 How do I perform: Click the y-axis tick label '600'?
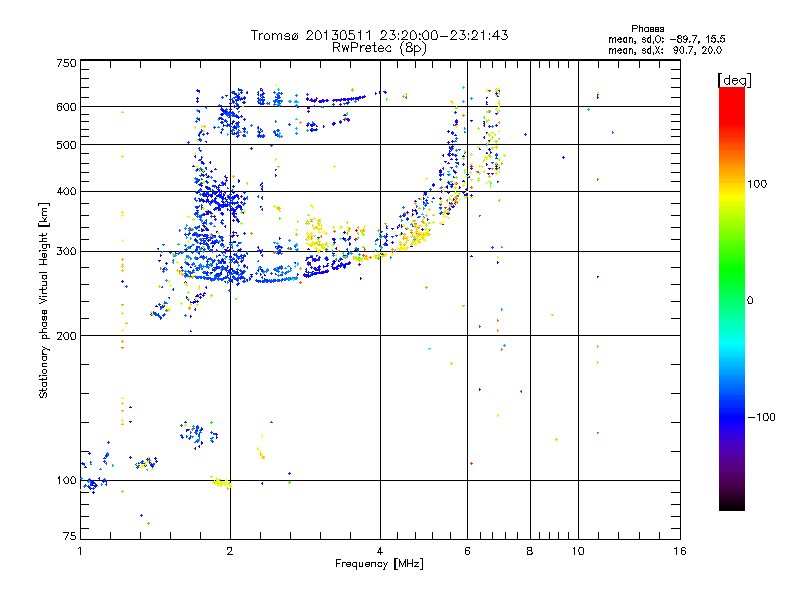point(66,107)
